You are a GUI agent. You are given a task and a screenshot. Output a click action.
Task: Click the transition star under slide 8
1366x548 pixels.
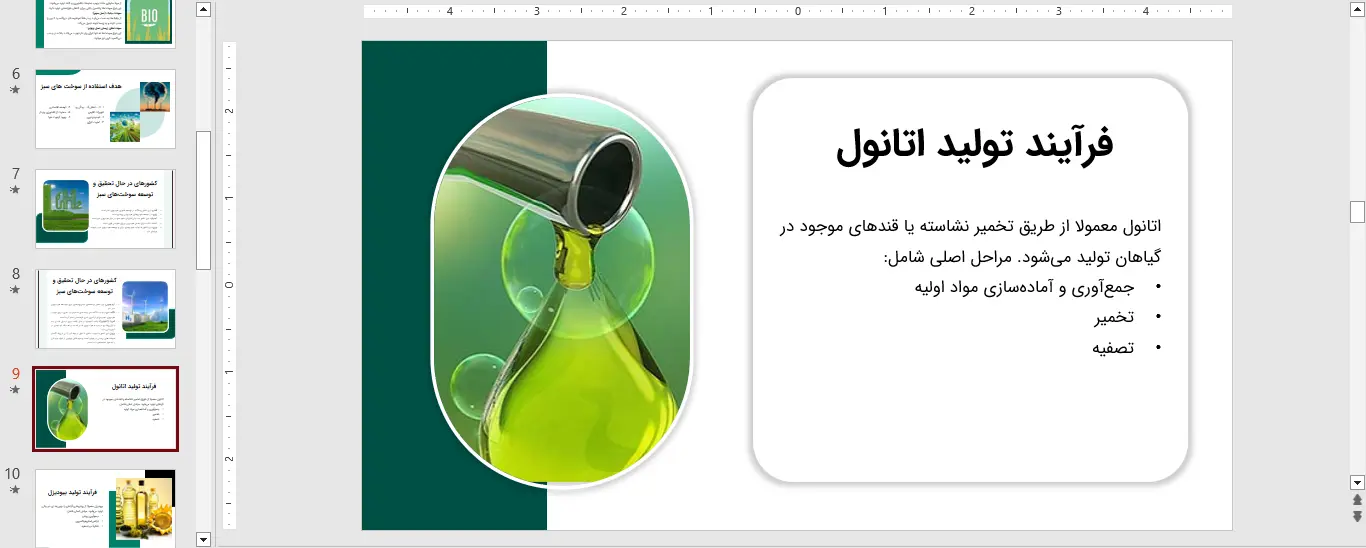[x=14, y=289]
